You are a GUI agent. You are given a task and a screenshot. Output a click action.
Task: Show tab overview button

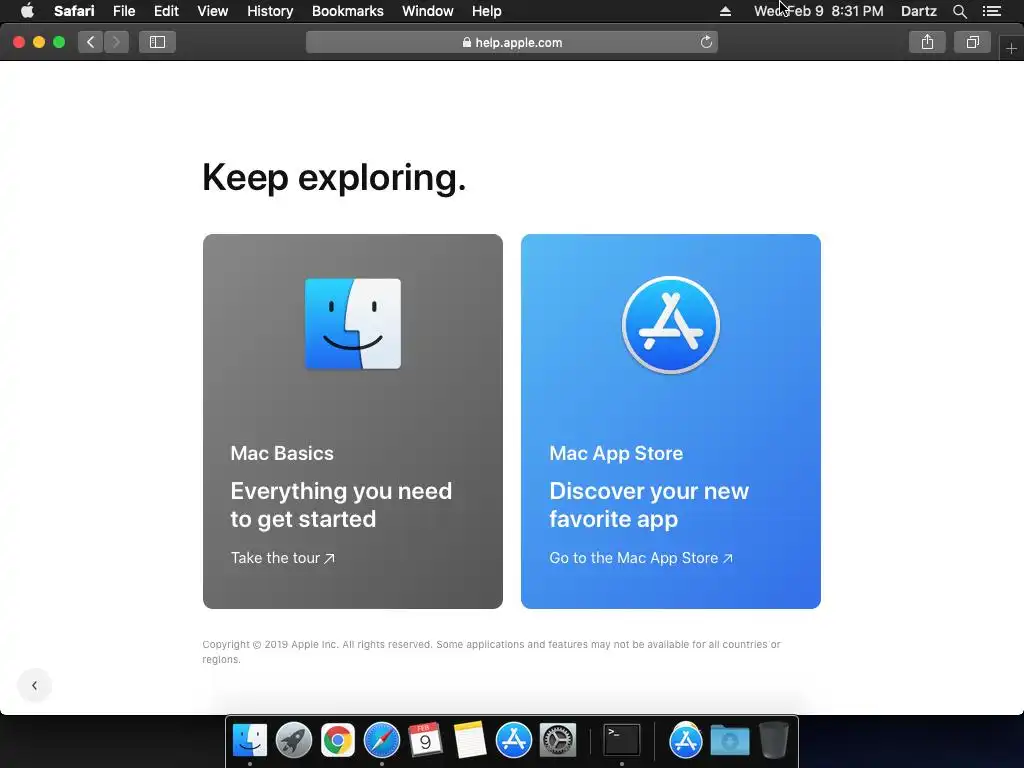pyautogui.click(x=972, y=42)
